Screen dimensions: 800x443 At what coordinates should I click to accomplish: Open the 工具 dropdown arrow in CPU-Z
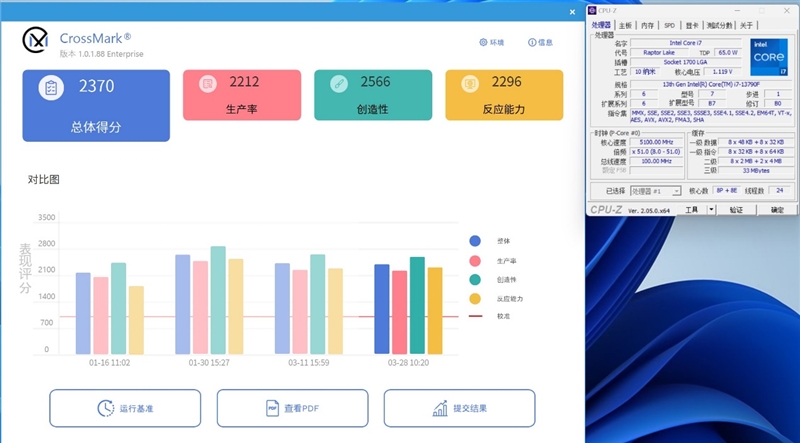[712, 210]
